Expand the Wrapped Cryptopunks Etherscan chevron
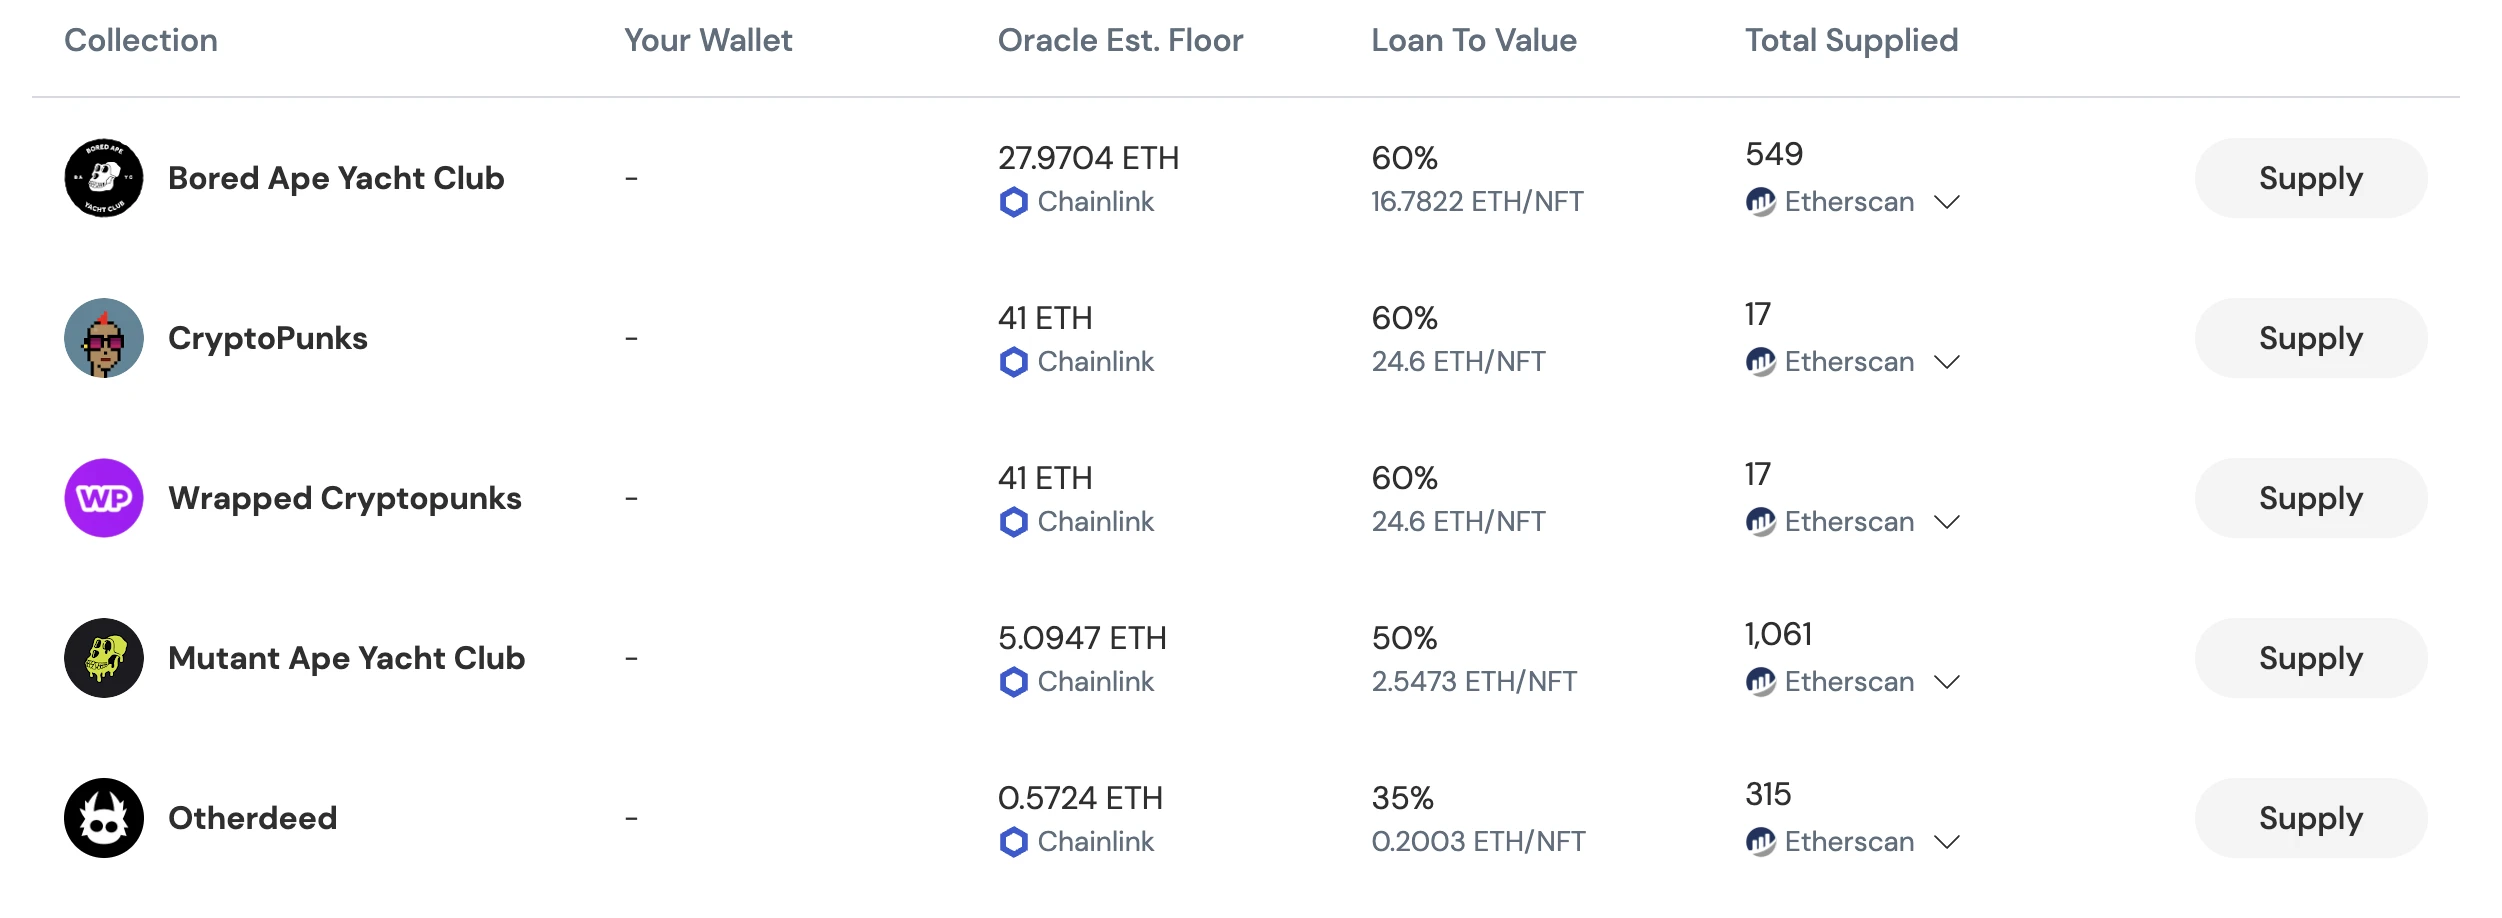The height and width of the screenshot is (918, 2502). (1946, 522)
